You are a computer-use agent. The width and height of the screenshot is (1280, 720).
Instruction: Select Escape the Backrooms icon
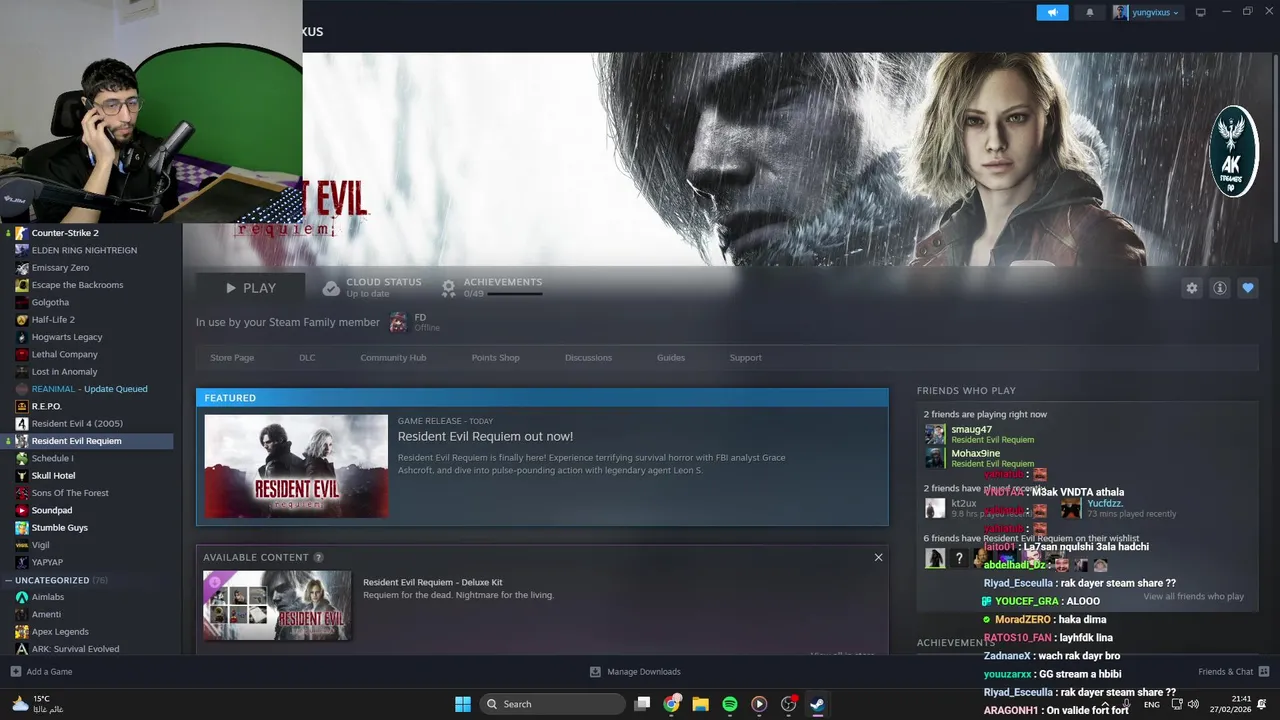coord(22,285)
